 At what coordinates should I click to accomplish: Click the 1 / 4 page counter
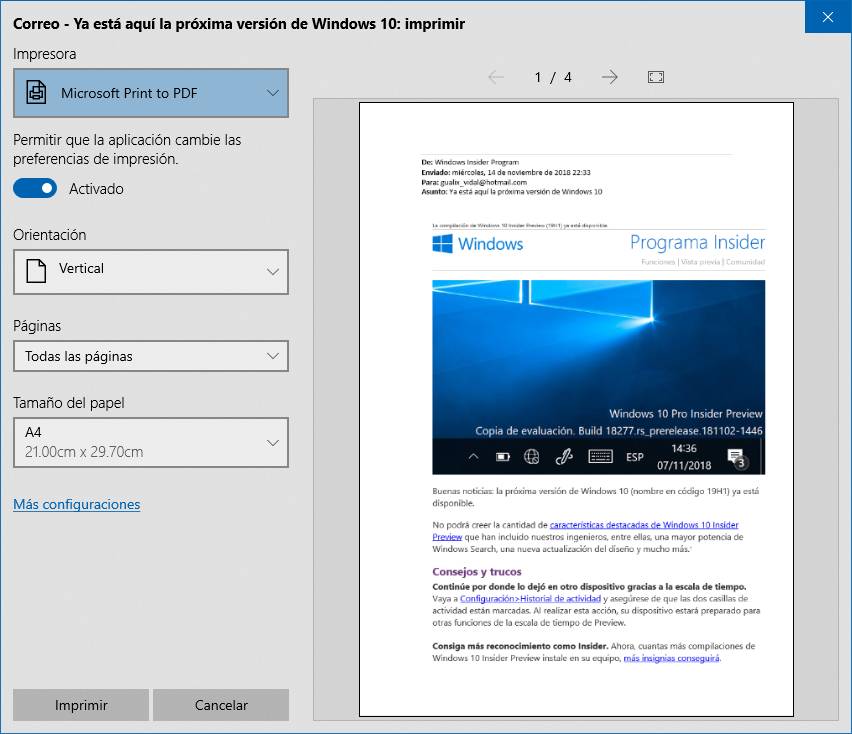click(553, 77)
